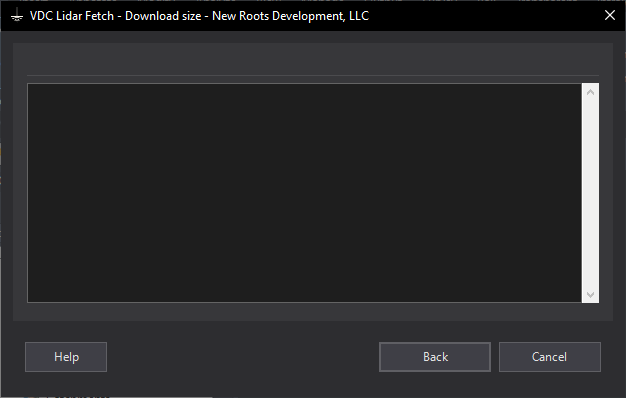This screenshot has height=398, width=626.
Task: Choose Back beside the Cancel button
Action: coord(435,357)
